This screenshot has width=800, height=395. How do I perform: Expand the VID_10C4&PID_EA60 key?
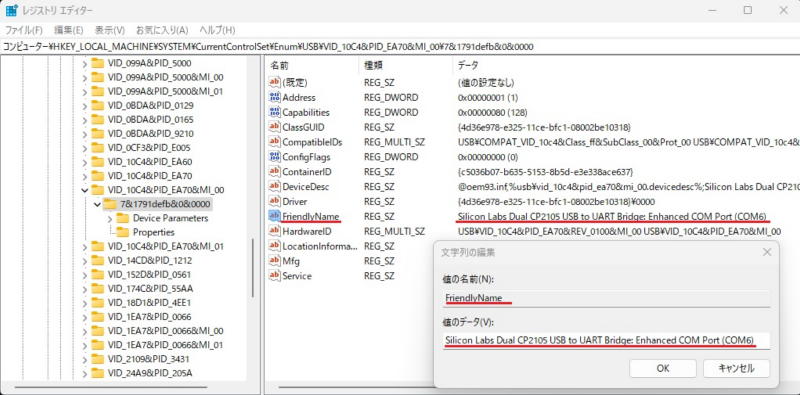(x=85, y=162)
